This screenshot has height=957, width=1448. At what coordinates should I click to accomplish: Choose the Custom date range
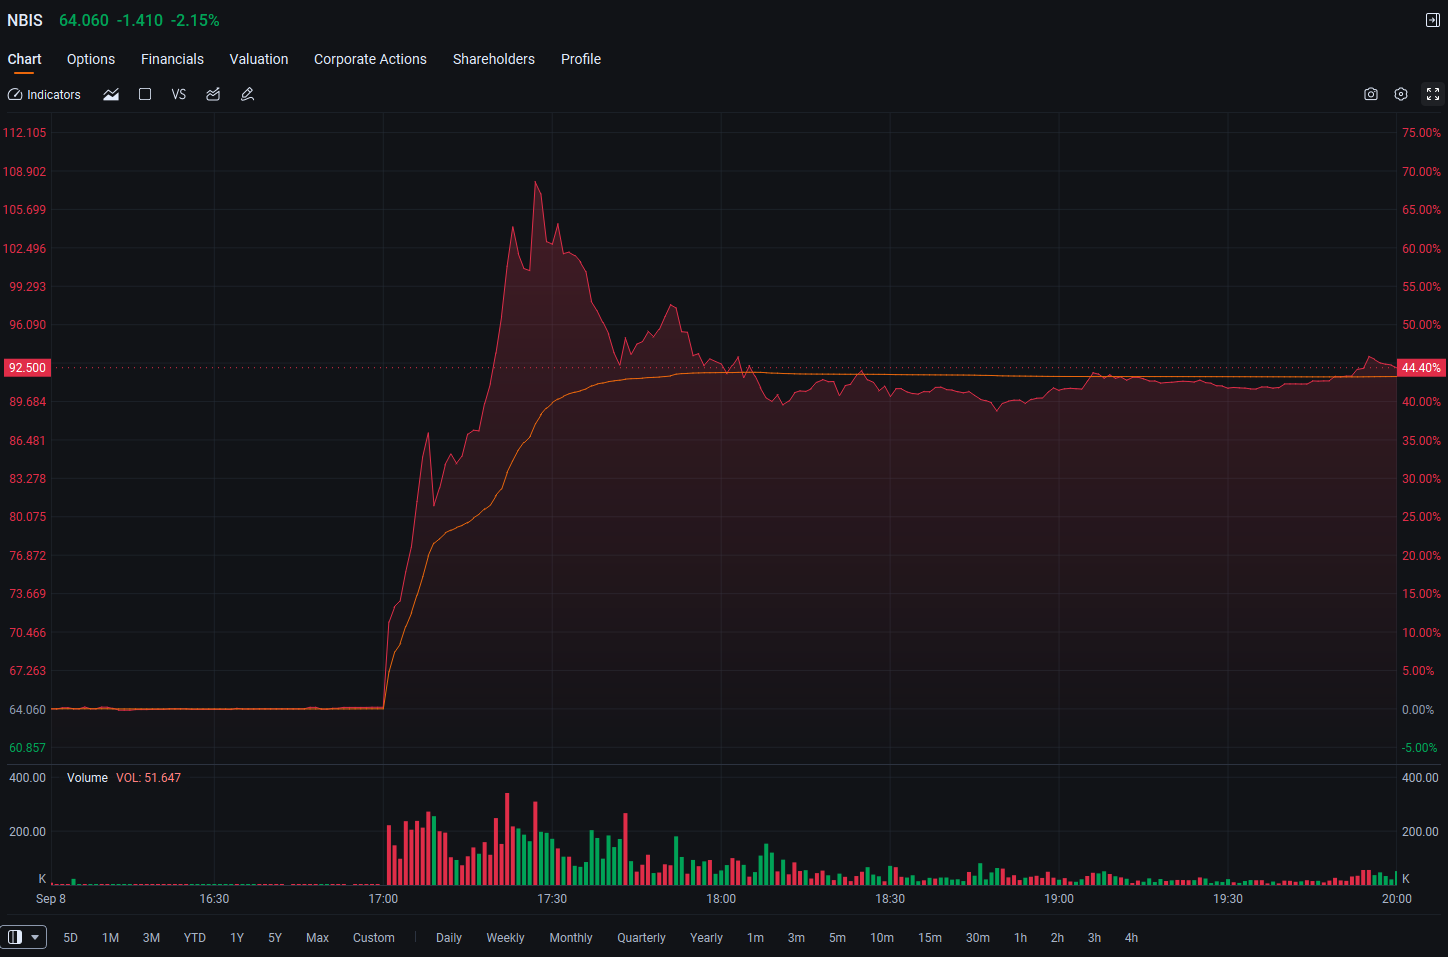pyautogui.click(x=374, y=938)
